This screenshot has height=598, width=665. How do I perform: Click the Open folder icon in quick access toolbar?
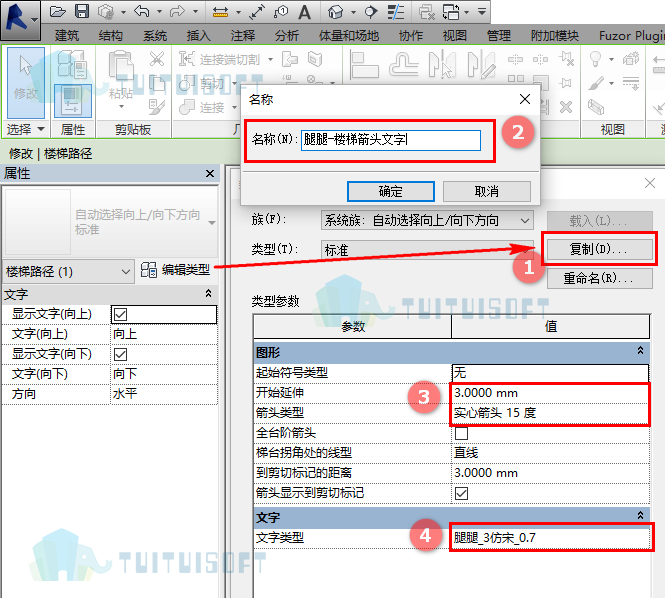(x=57, y=11)
